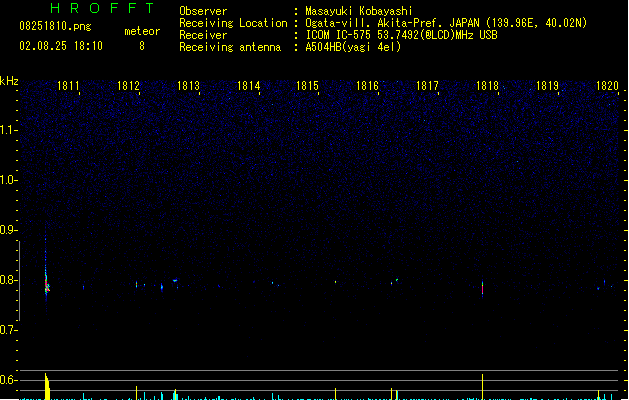629x400 pixels.
Task: Click the 1813 time marker
Action: (x=188, y=86)
